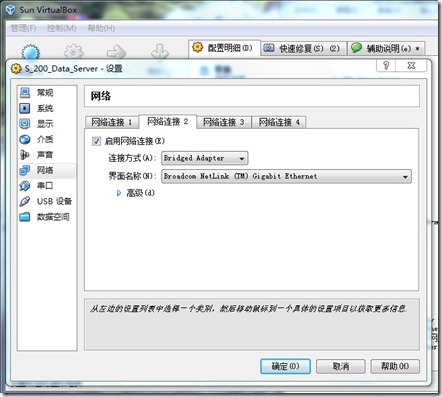Click the VirtualBox cube icon in title bar
442x397 pixels.
(11, 9)
